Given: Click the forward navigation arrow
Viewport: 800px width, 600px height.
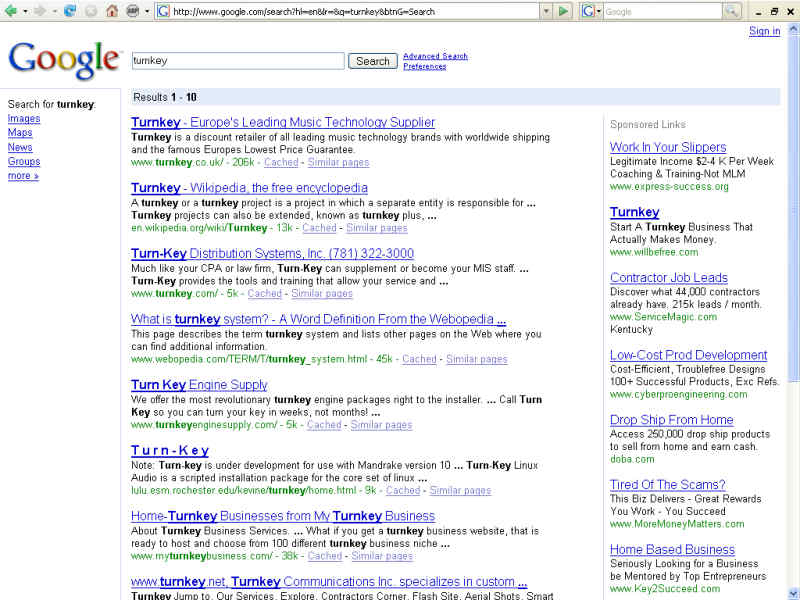Looking at the screenshot, I should [x=39, y=11].
